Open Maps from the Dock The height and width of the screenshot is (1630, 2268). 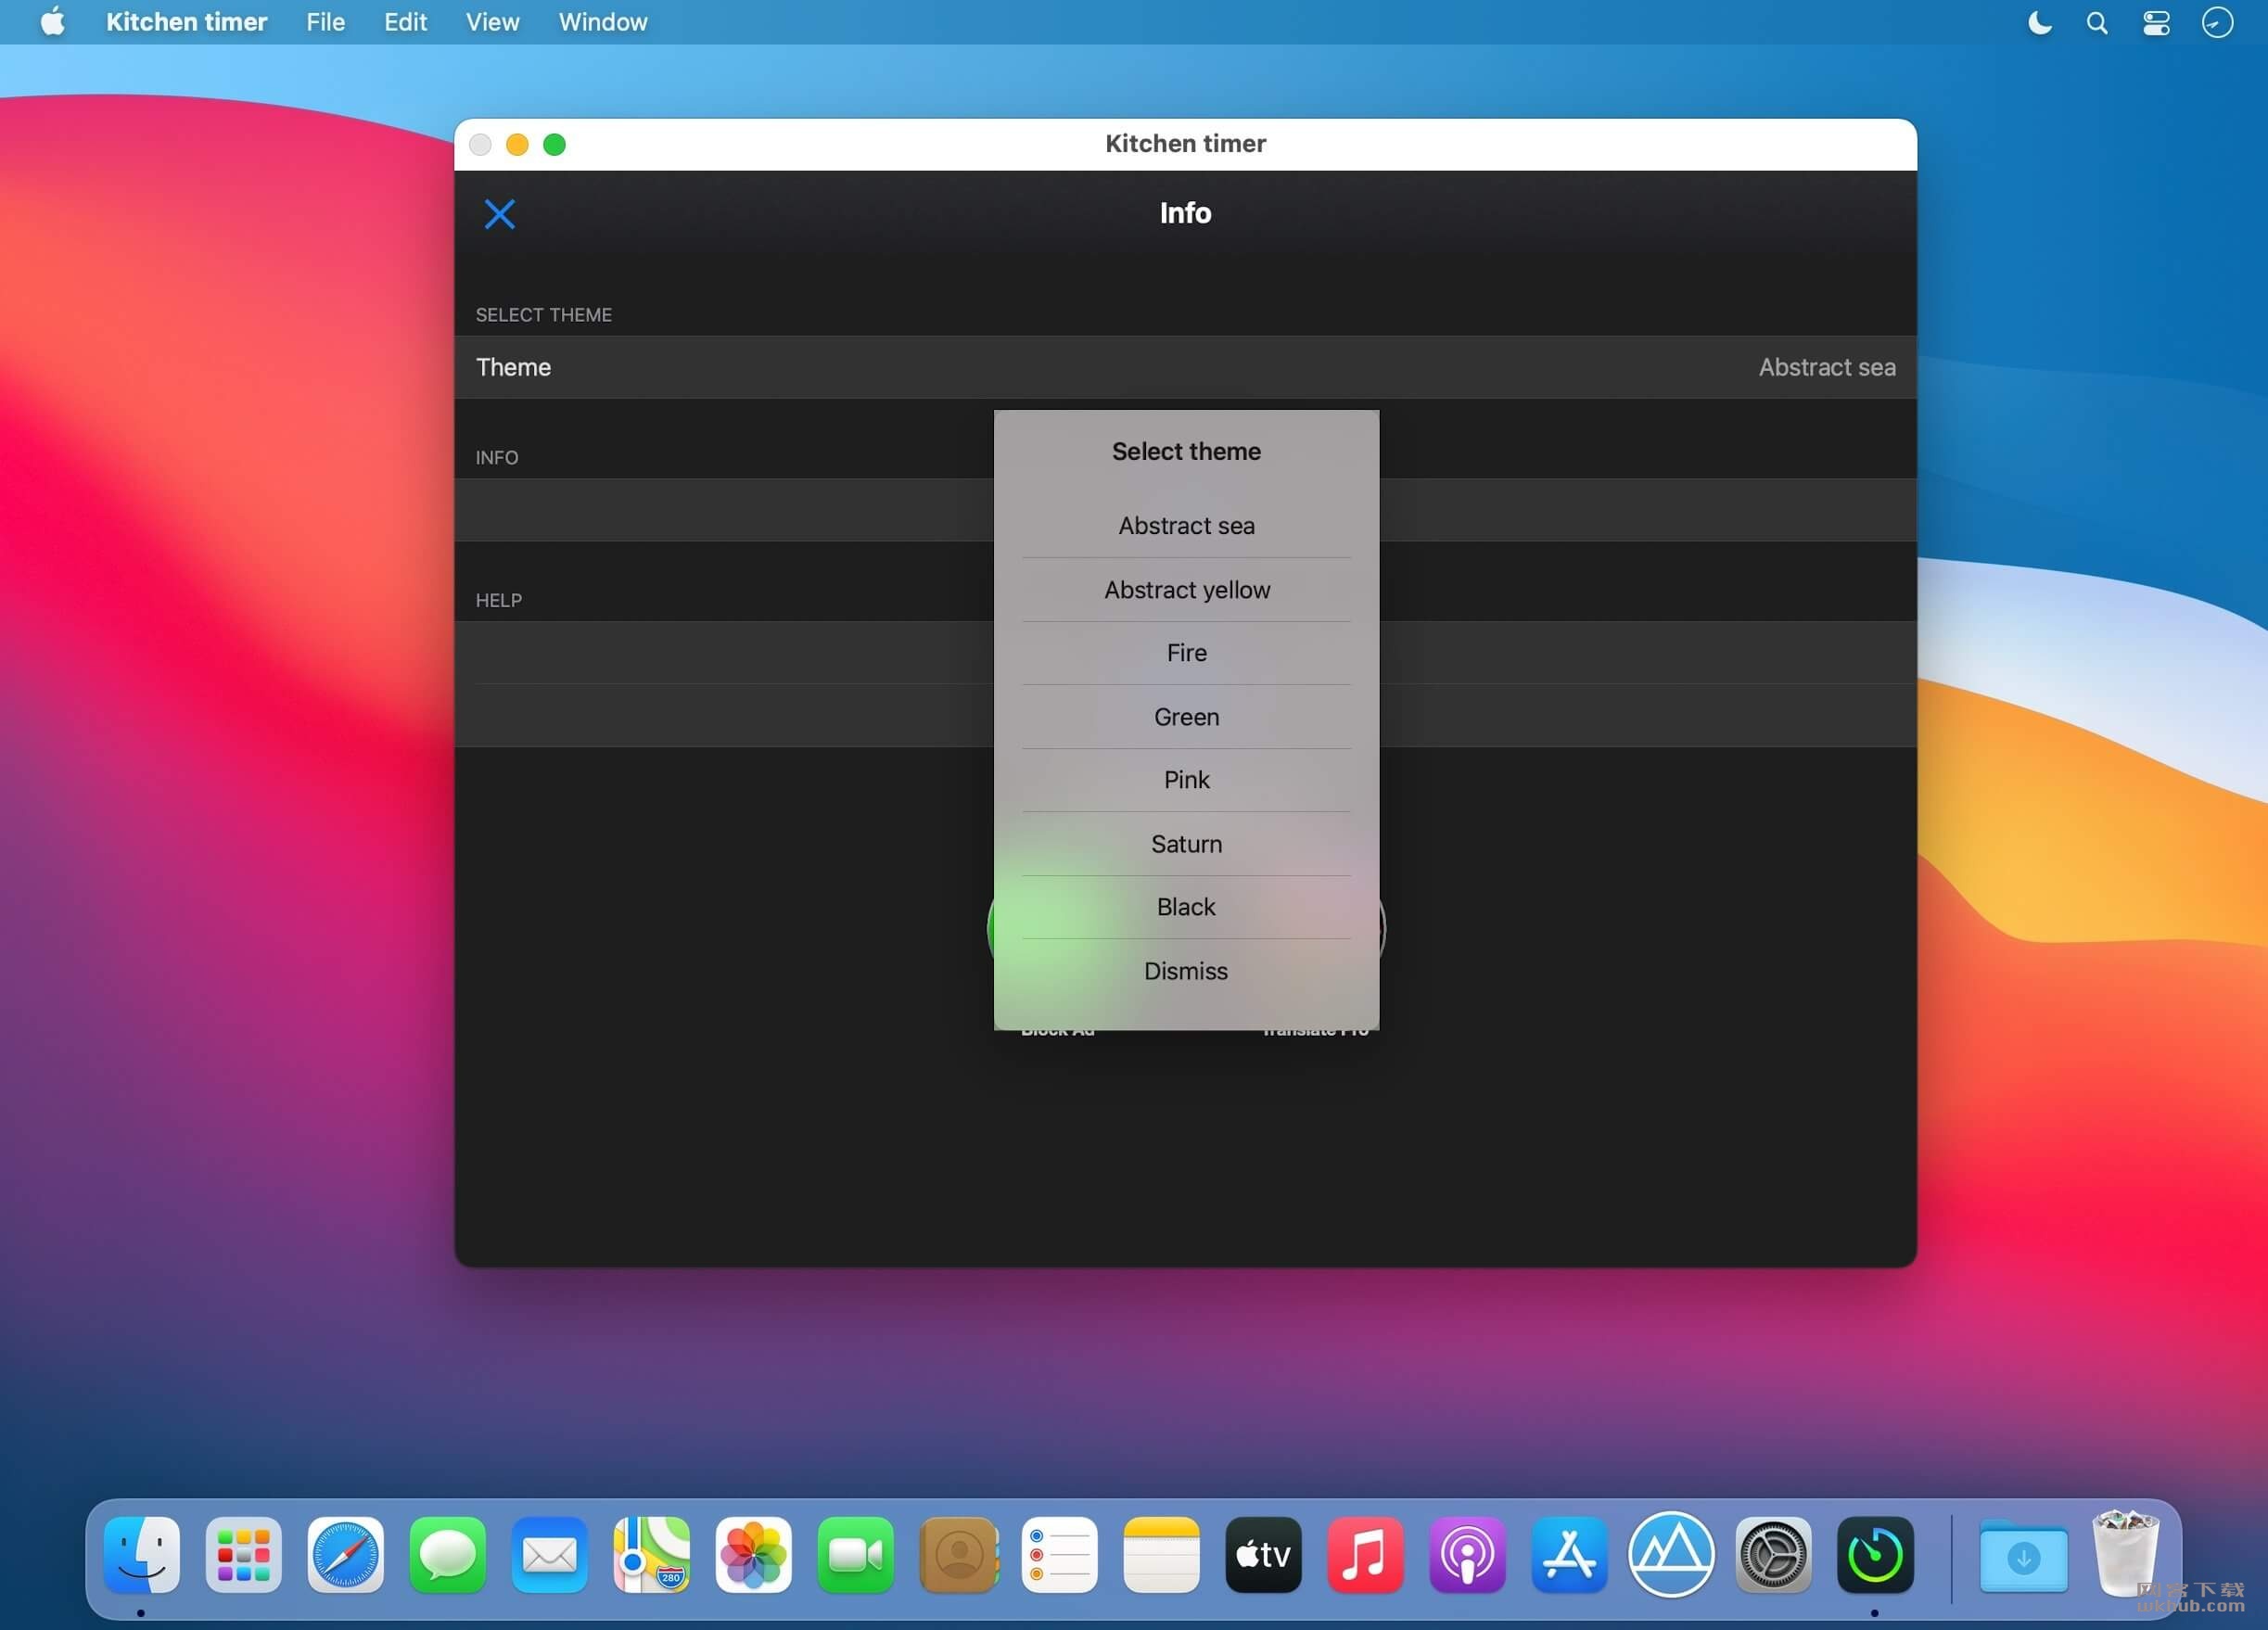652,1555
